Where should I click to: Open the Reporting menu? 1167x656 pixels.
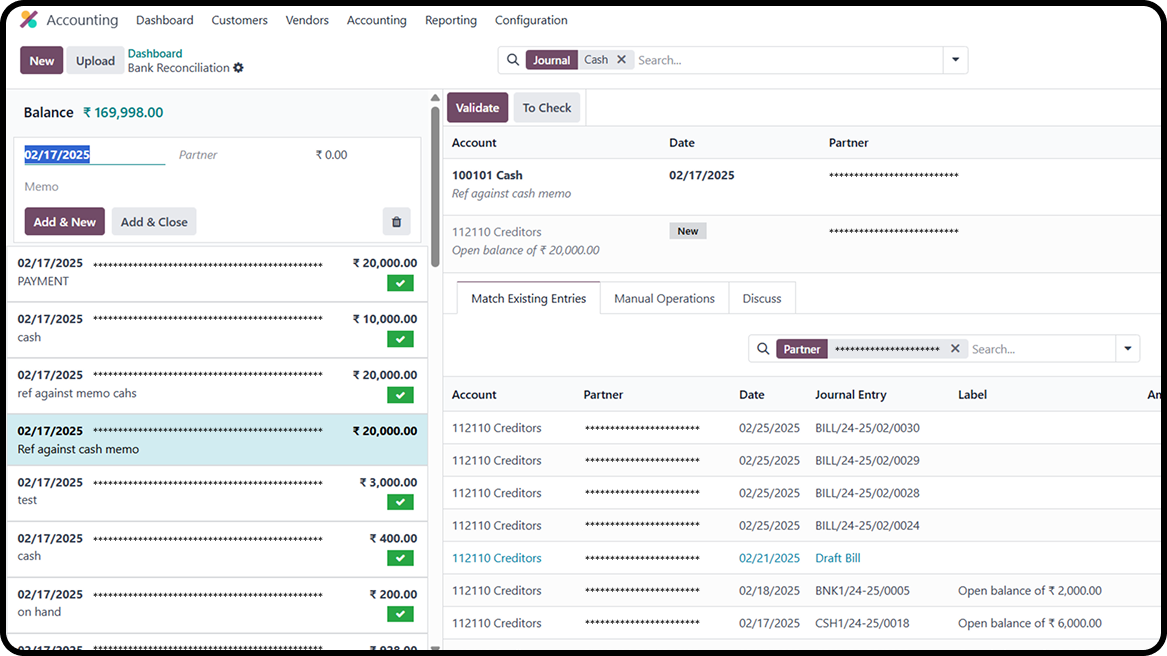(450, 19)
